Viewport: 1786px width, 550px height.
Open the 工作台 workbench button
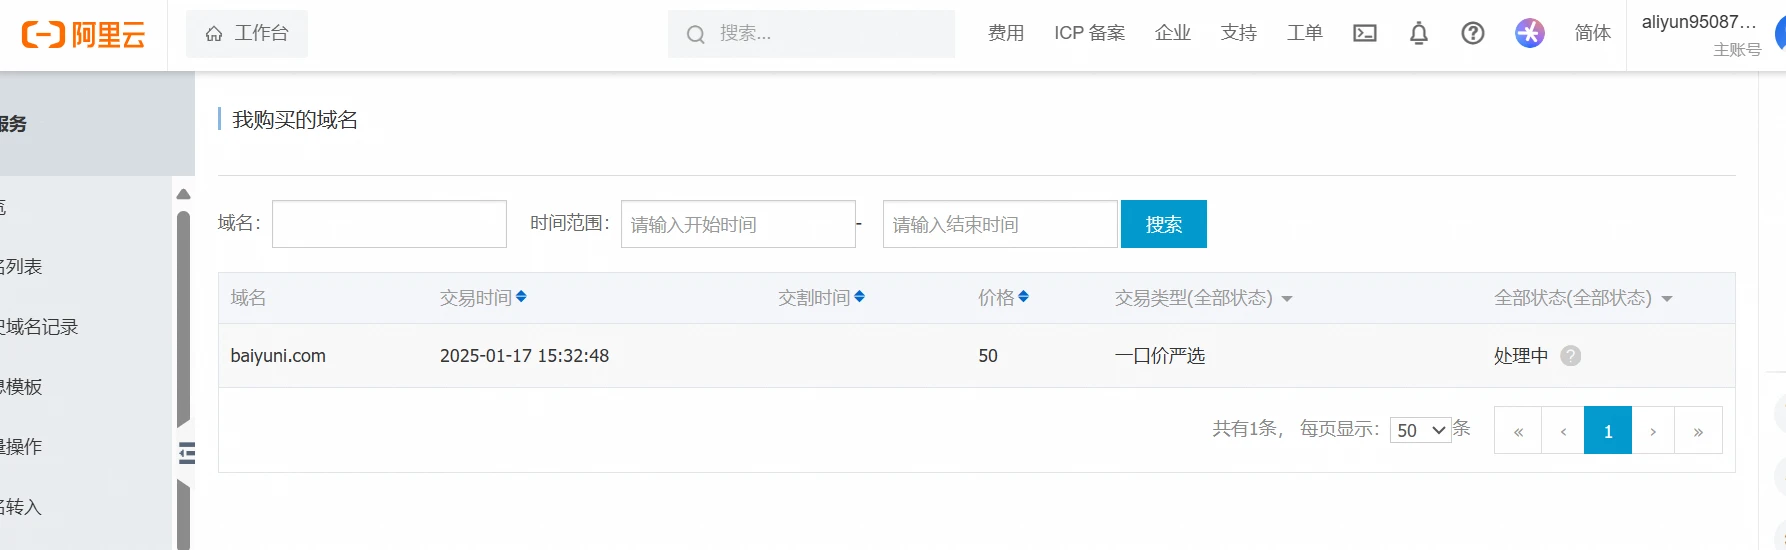pyautogui.click(x=247, y=34)
